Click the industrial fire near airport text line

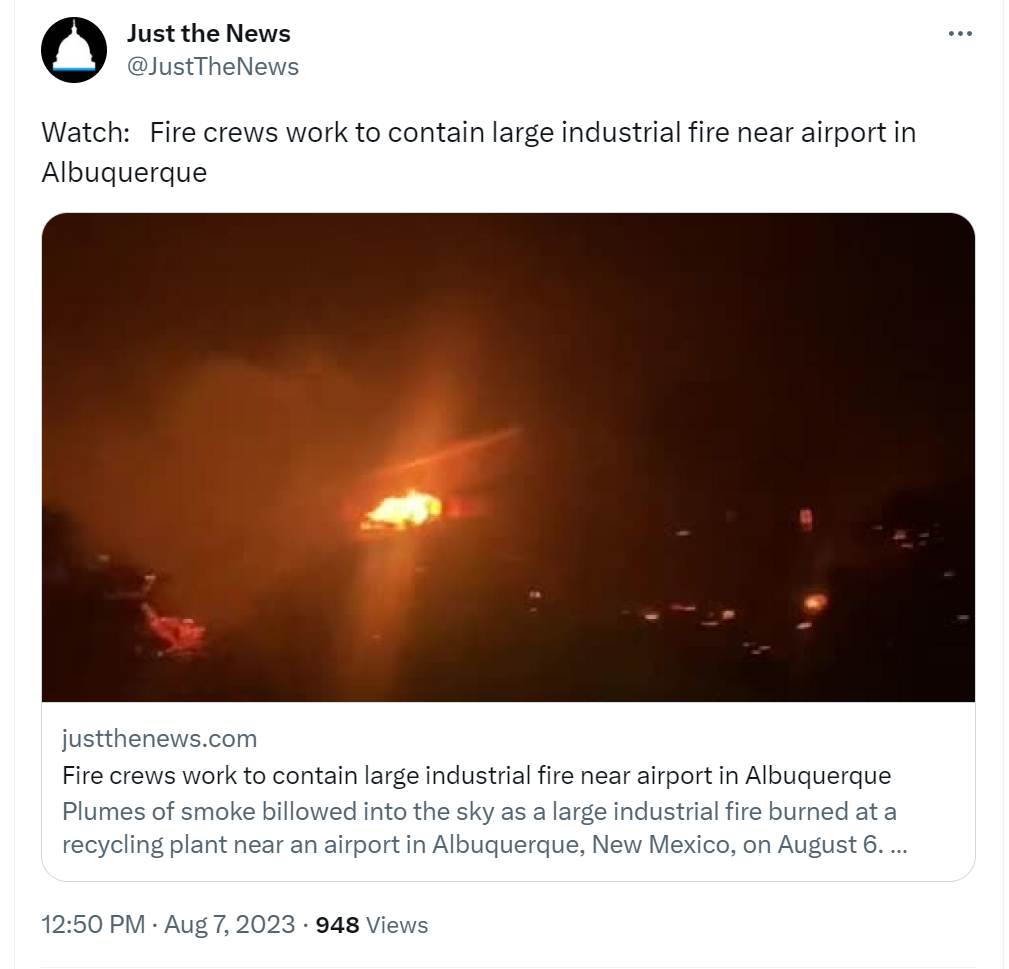479,133
